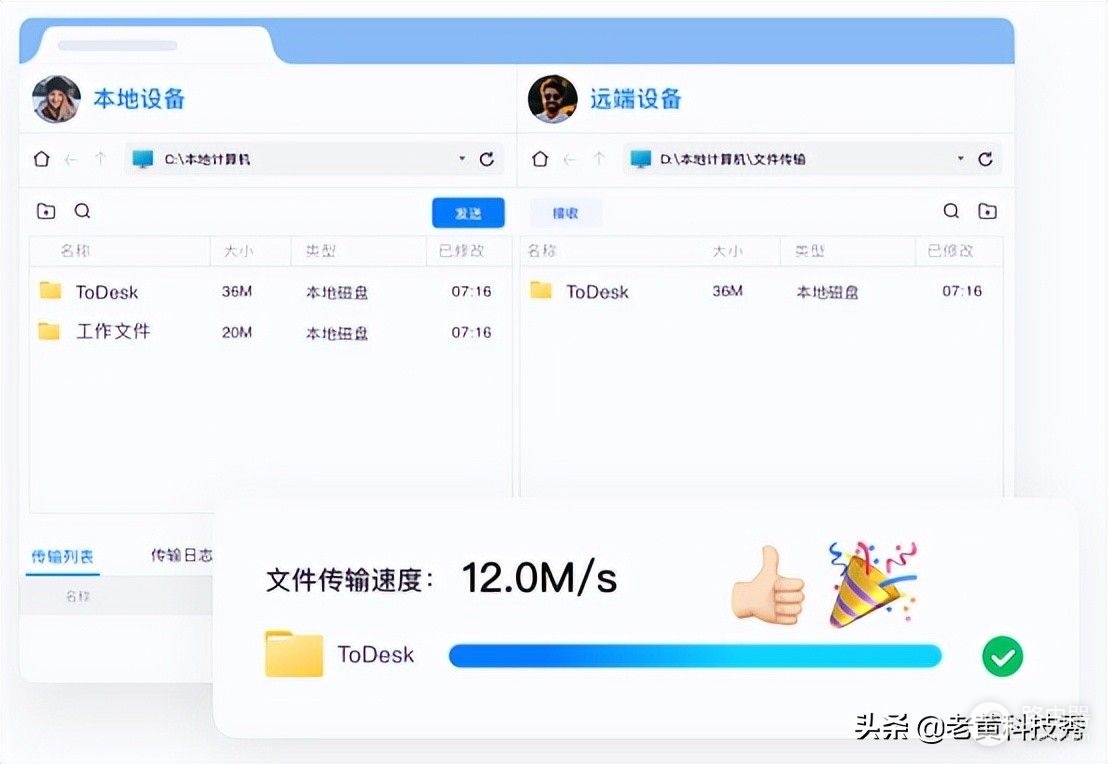Click the 12.0M/s transfer speed value
This screenshot has height=764, width=1108.
click(x=539, y=578)
